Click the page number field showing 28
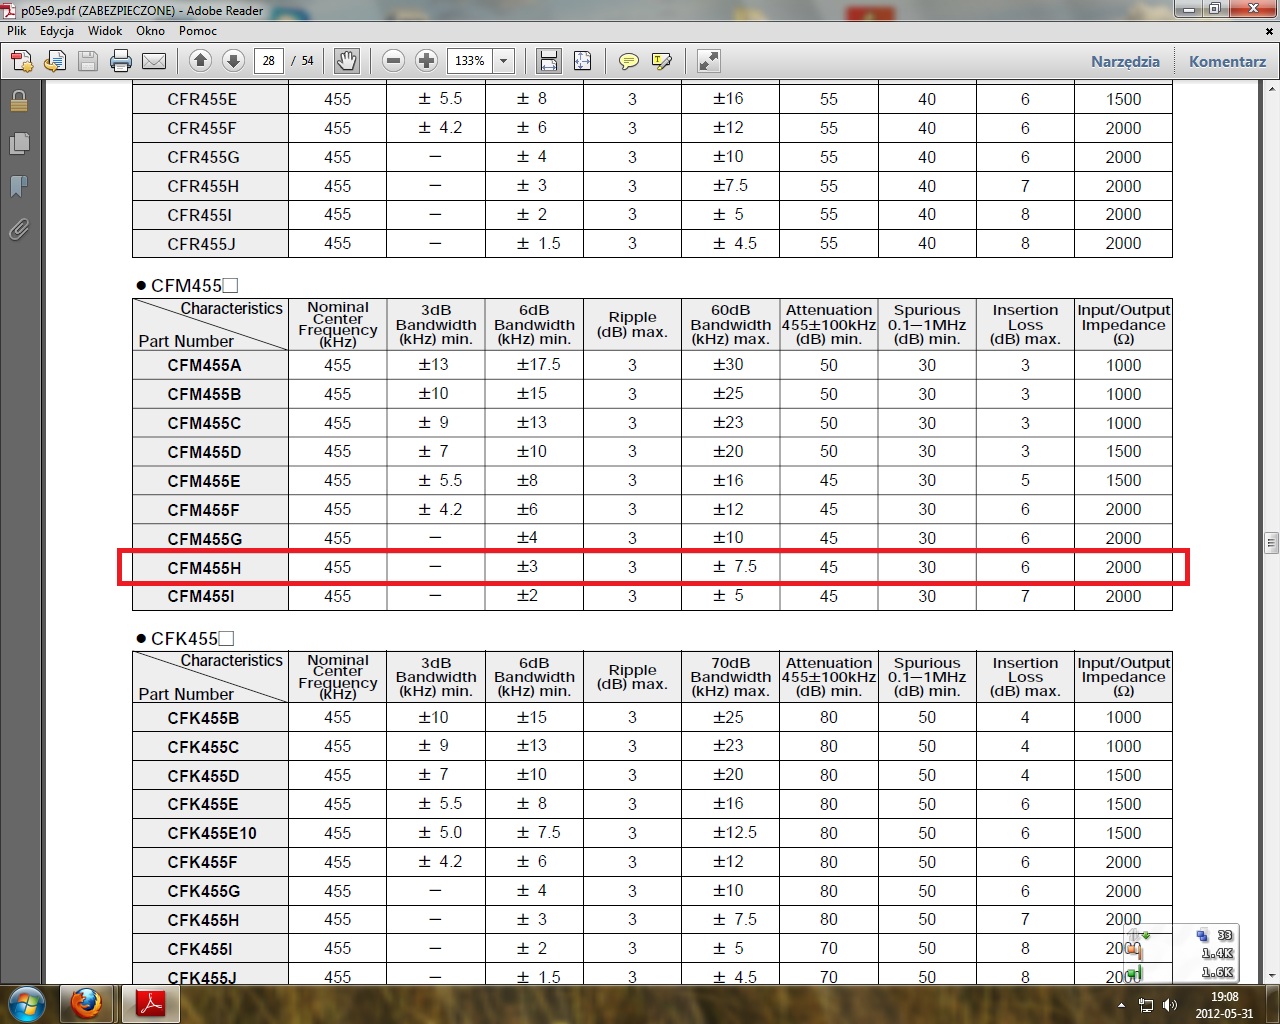Image resolution: width=1280 pixels, height=1024 pixels. pos(268,61)
